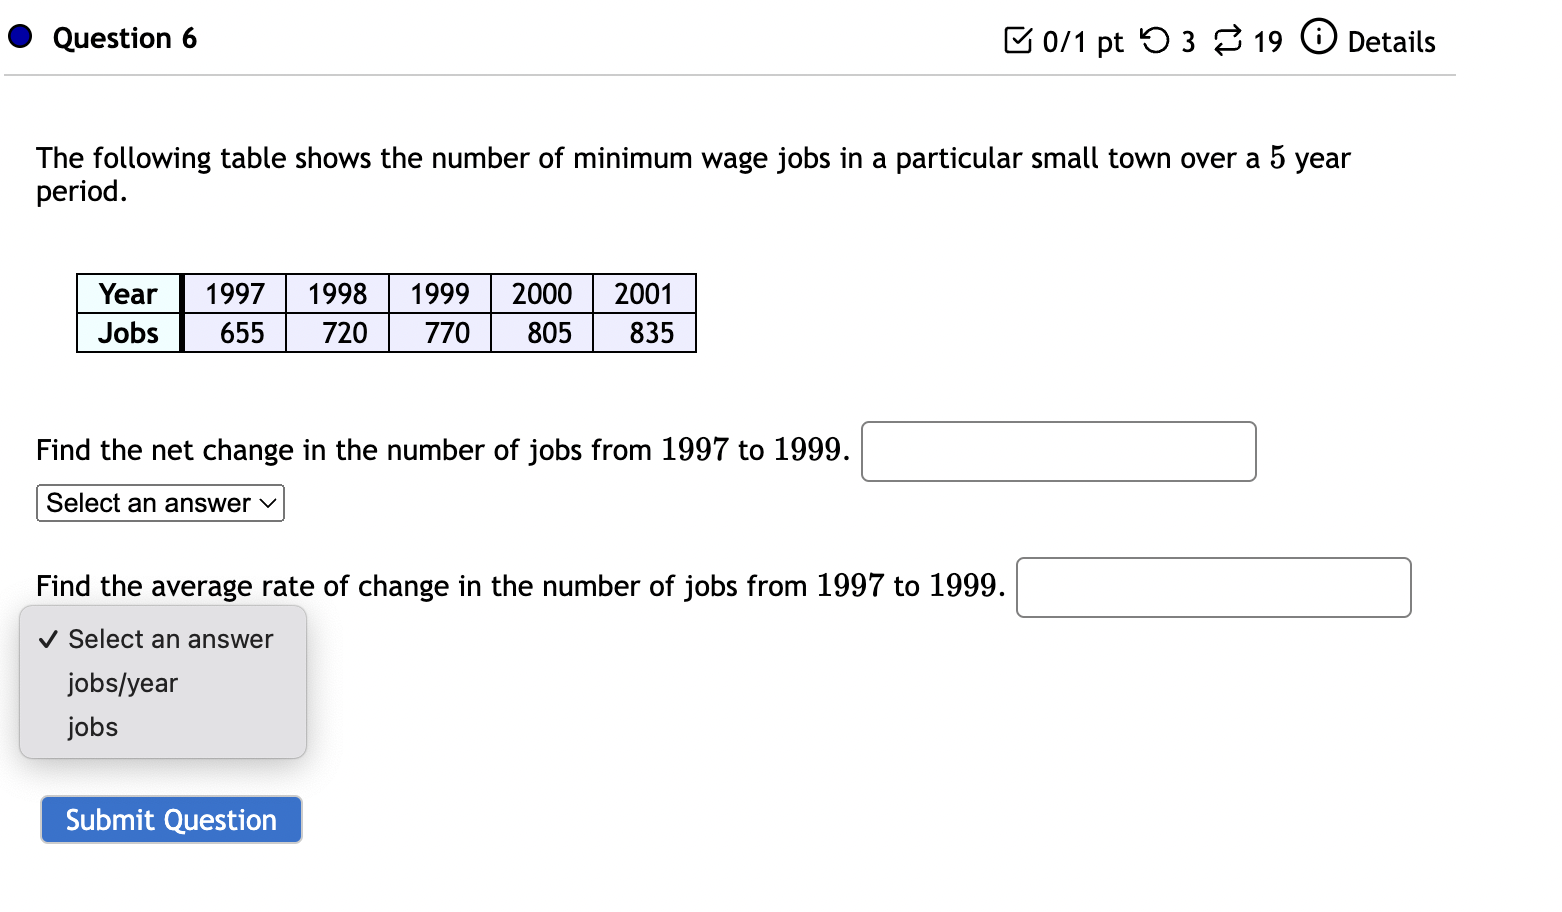
Task: Click the average rate of change input box
Action: click(1213, 588)
